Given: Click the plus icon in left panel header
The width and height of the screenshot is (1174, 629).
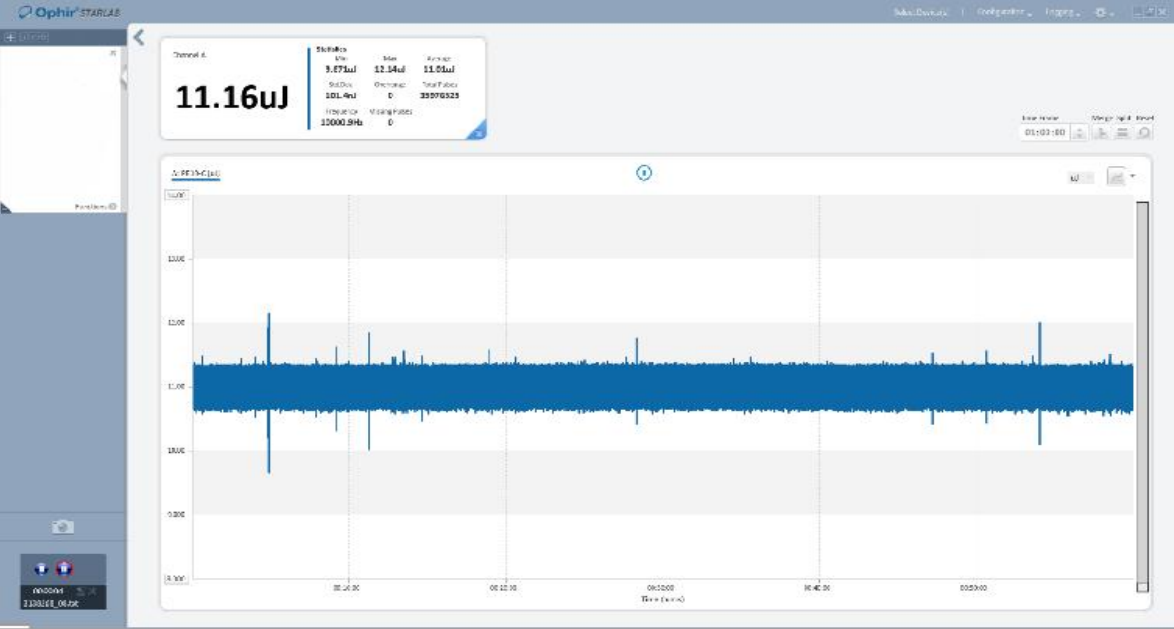Looking at the screenshot, I should coord(9,37).
